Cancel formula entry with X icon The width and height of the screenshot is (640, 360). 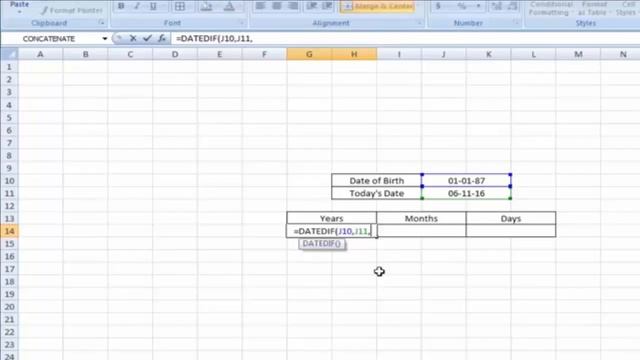[x=133, y=38]
